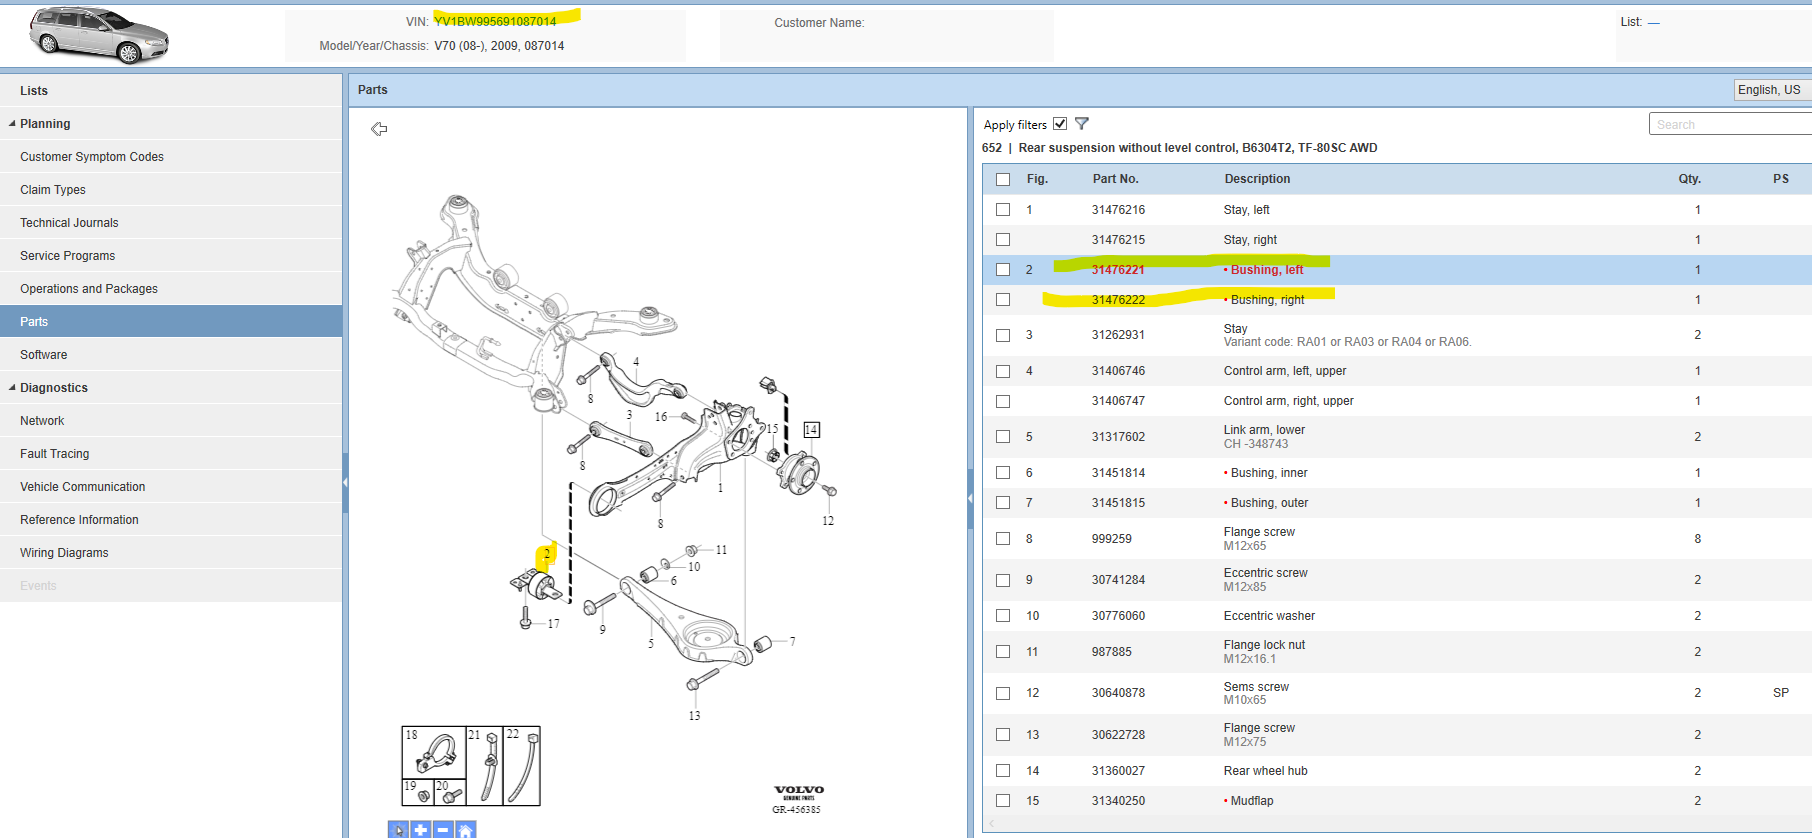Select Eccentric screw 30741284 row
This screenshot has width=1812, height=838.
[x=1397, y=580]
